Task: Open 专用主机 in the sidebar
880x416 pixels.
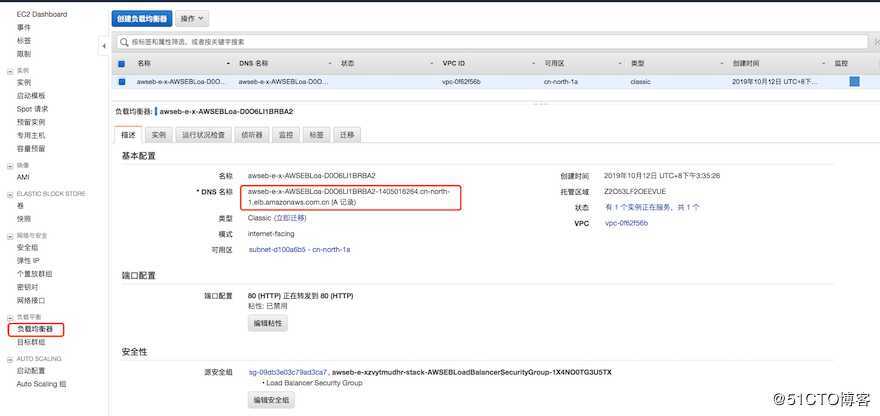Action: (x=31, y=135)
